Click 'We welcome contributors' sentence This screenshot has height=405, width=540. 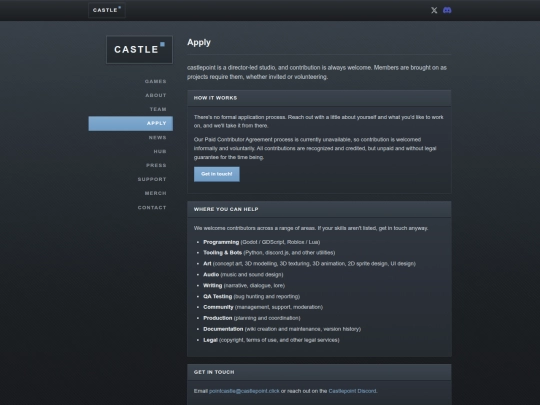point(311,228)
